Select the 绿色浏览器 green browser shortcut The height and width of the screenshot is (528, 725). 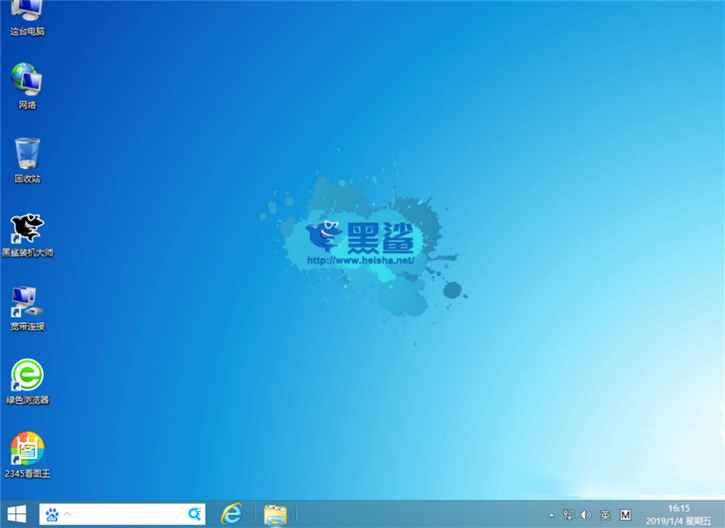pyautogui.click(x=27, y=379)
